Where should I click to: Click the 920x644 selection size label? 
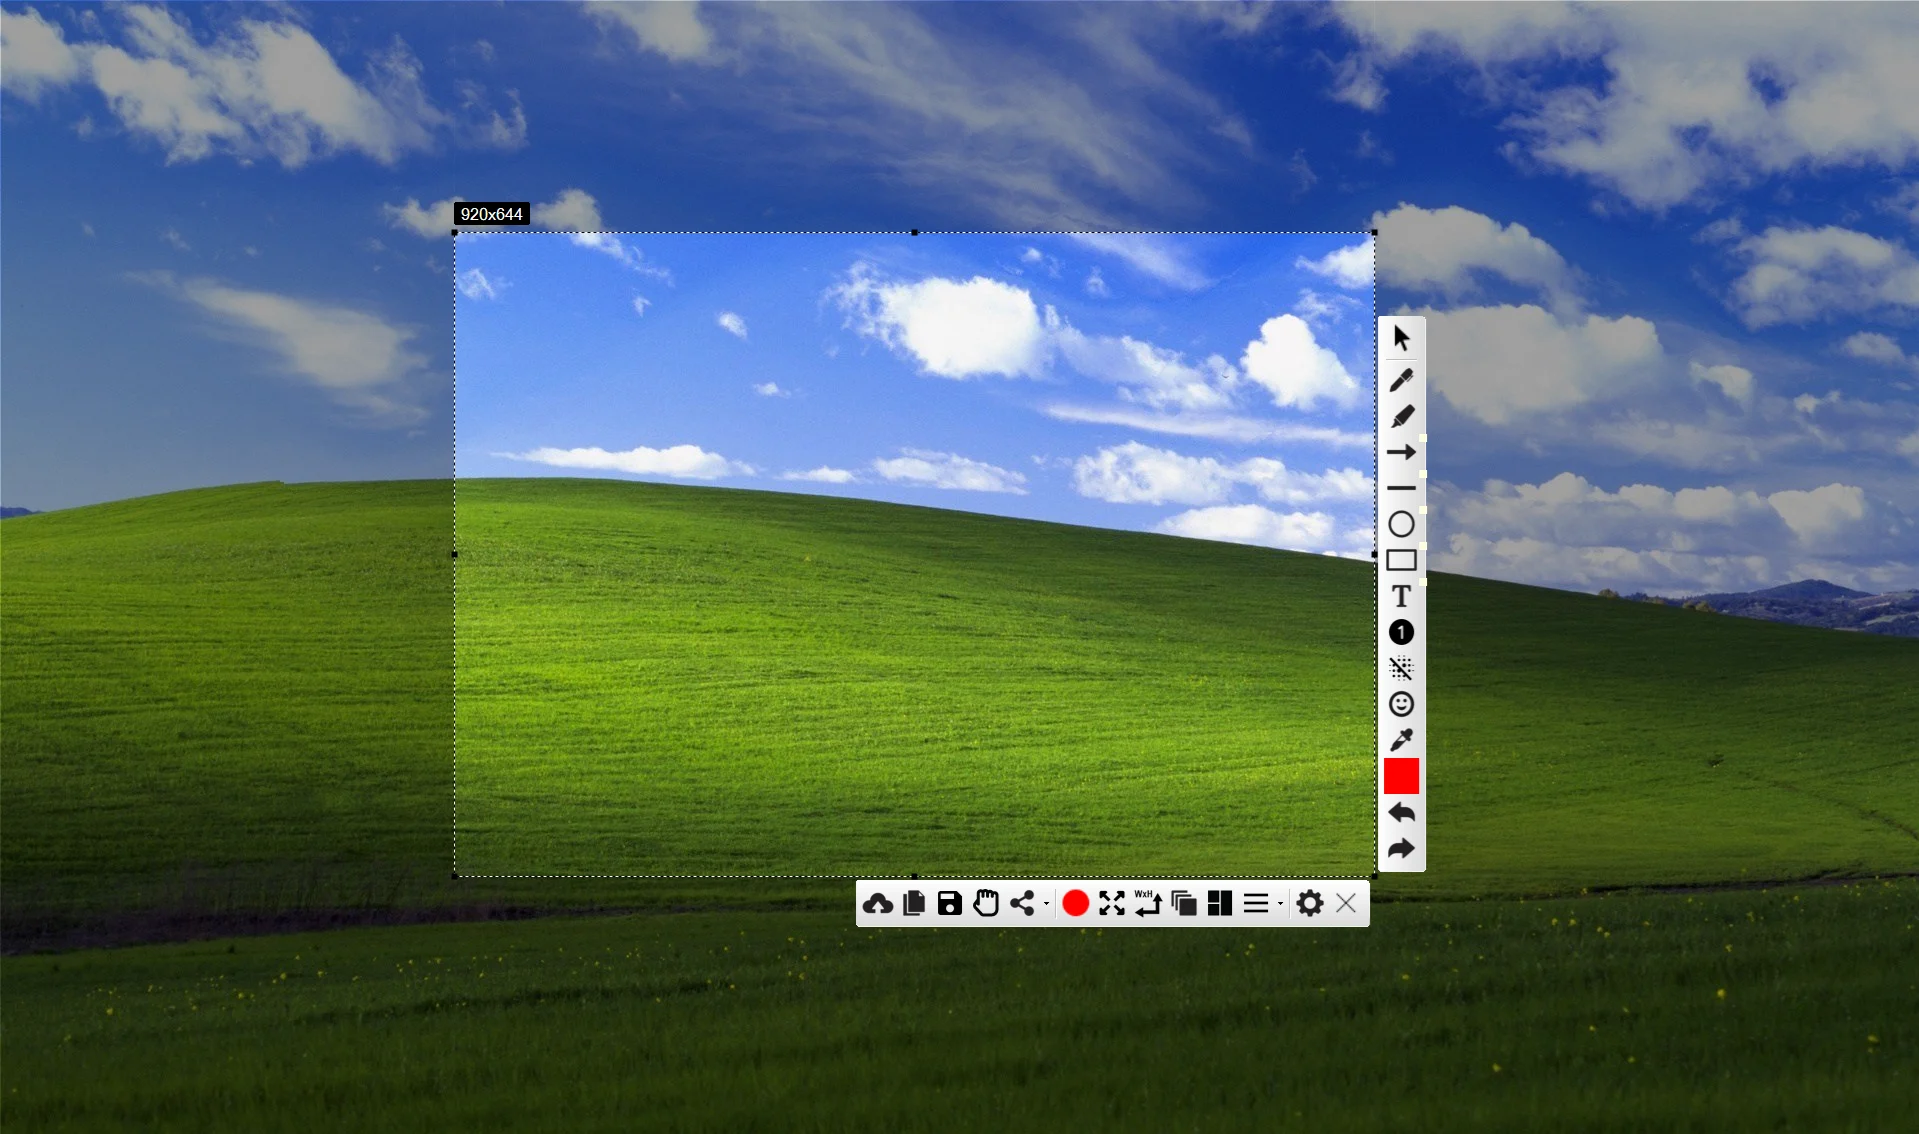pyautogui.click(x=491, y=214)
